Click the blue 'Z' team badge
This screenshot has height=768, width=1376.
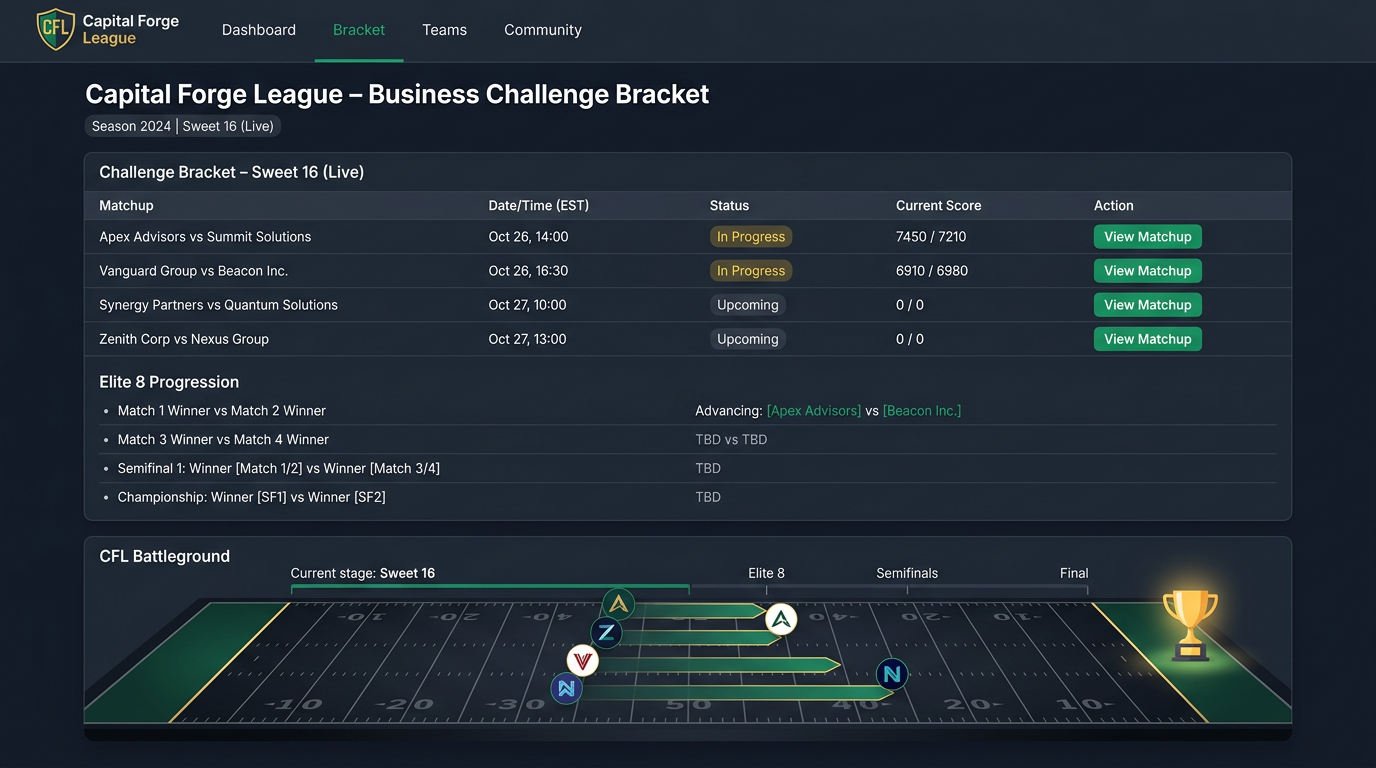pyautogui.click(x=606, y=633)
